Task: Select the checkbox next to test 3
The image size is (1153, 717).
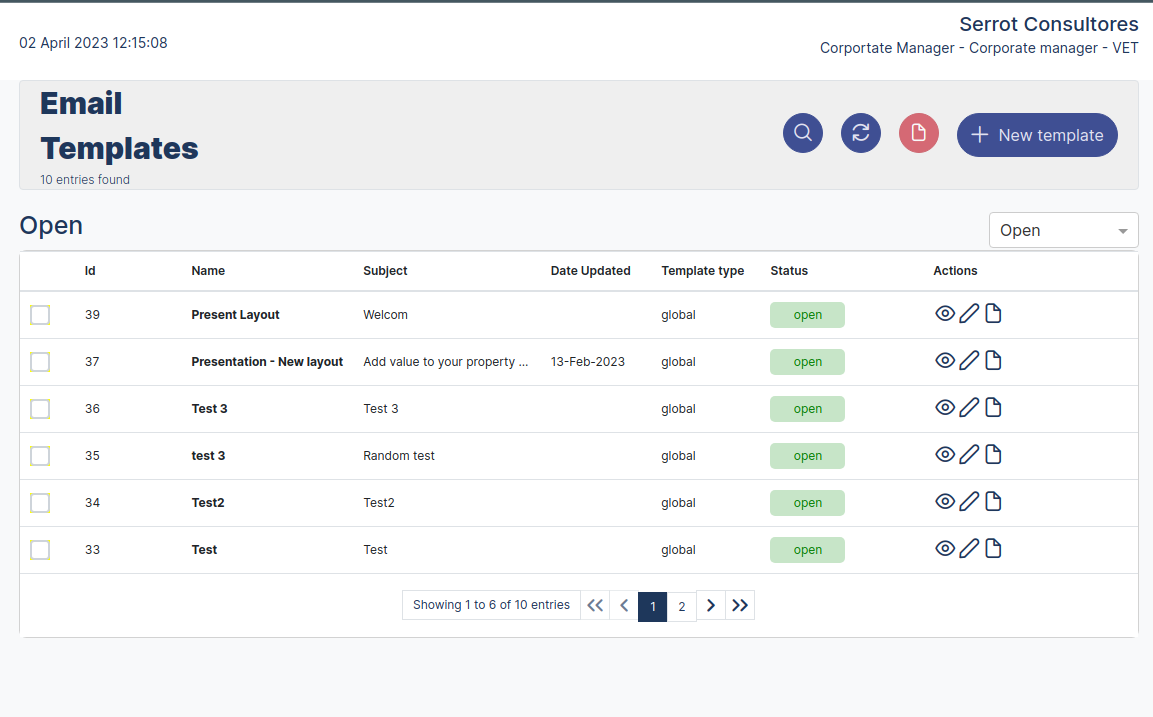Action: (x=40, y=455)
